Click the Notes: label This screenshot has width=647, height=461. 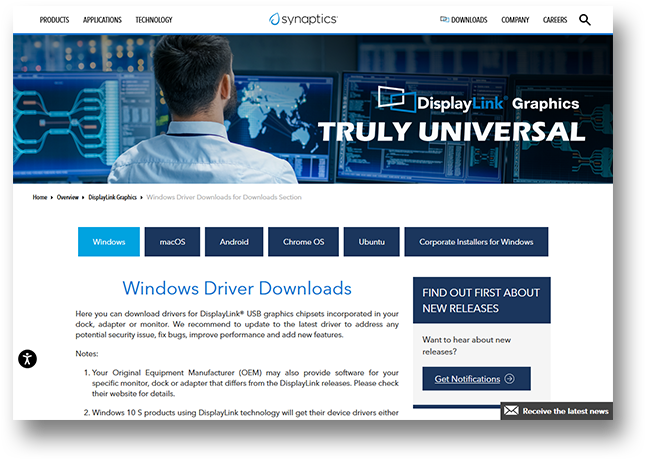pyautogui.click(x=87, y=354)
